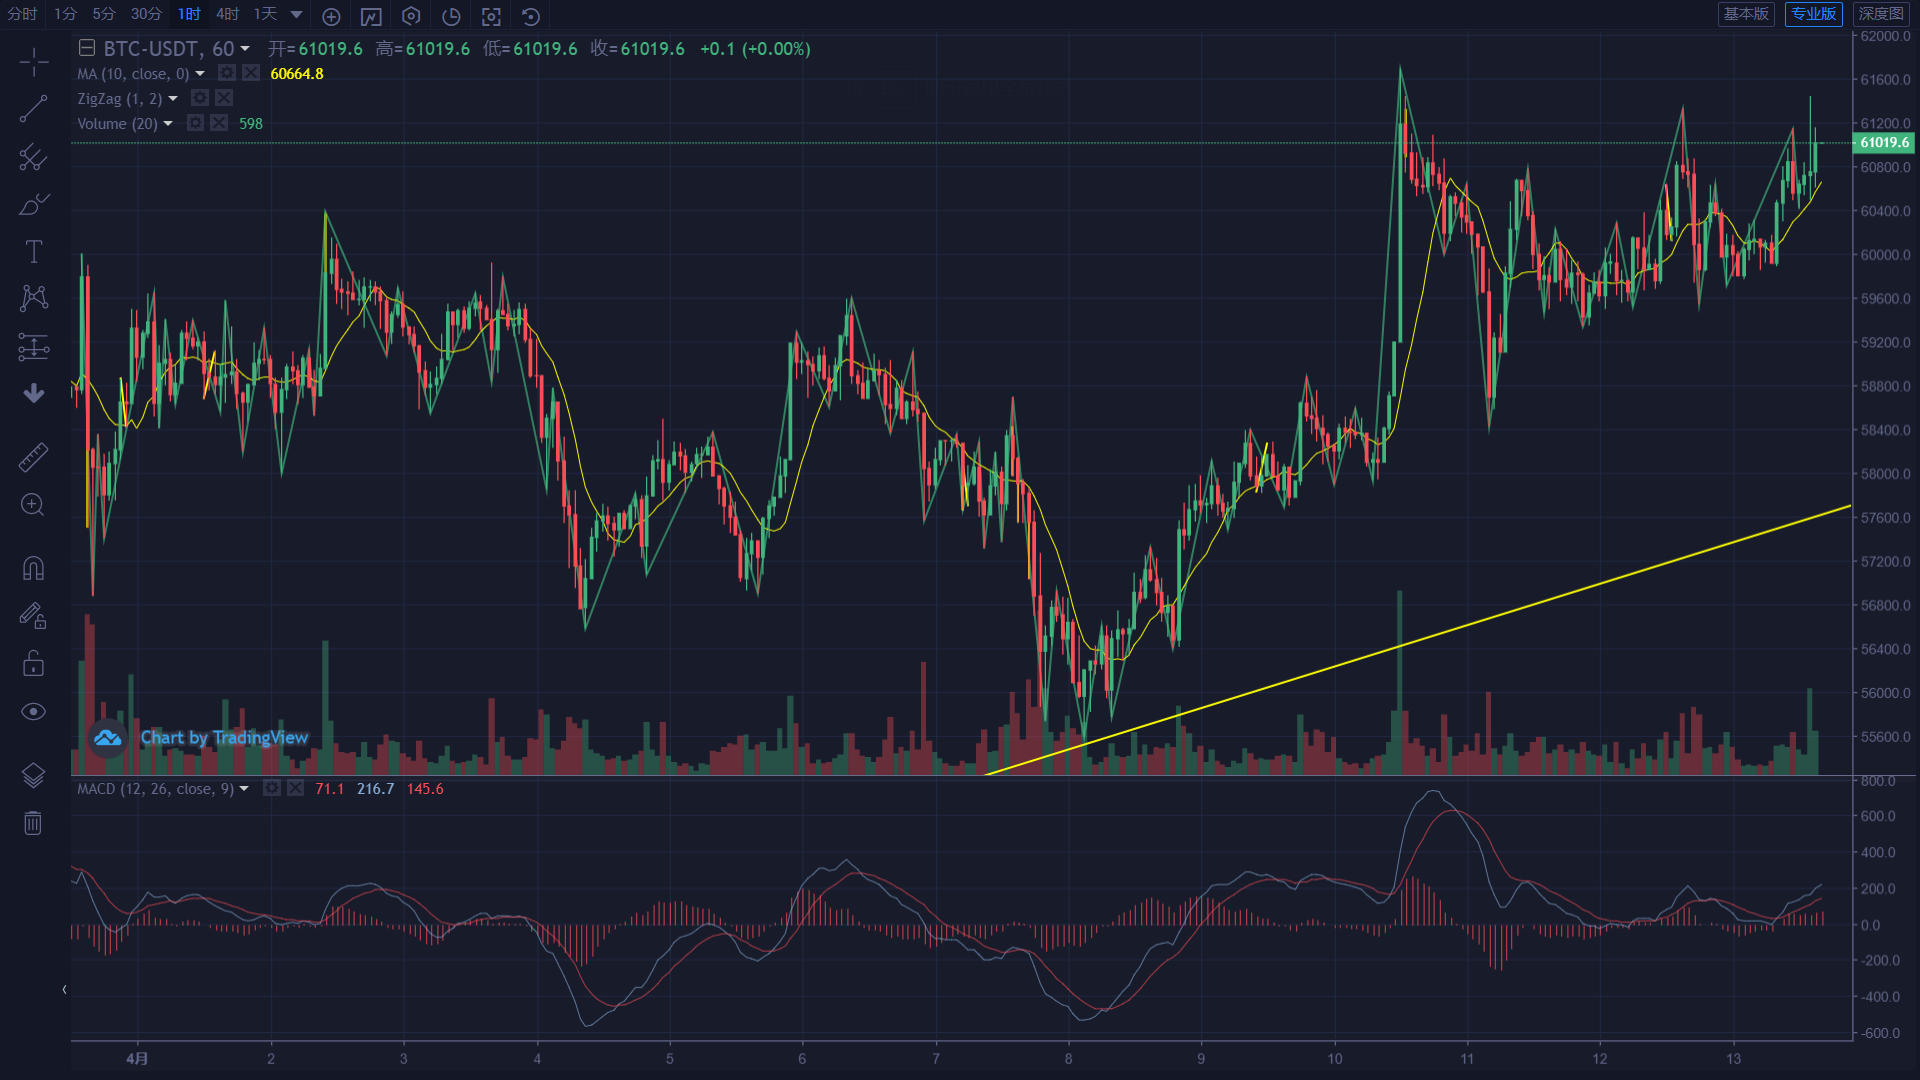Screen dimensions: 1920x1080
Task: Select the 1分 timeframe
Action: pos(65,14)
